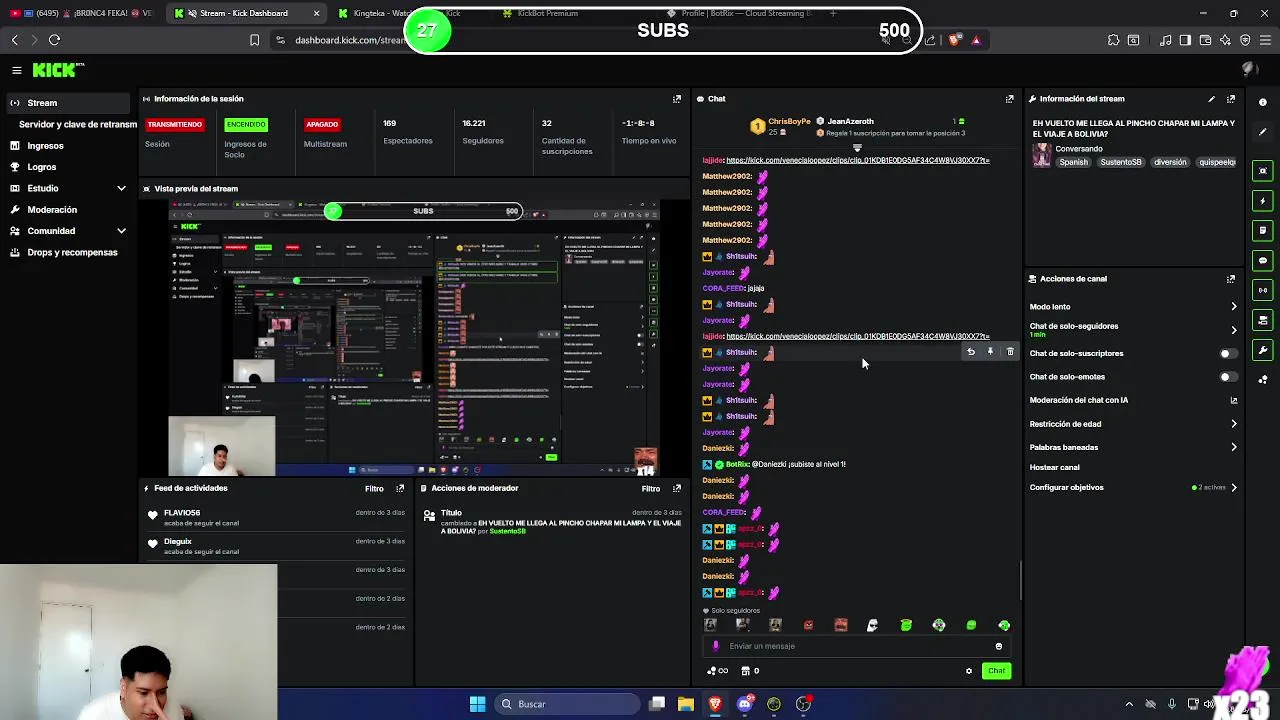Image resolution: width=1280 pixels, height=720 pixels.
Task: Pop out the Acciones de canal panel
Action: pyautogui.click(x=1231, y=279)
